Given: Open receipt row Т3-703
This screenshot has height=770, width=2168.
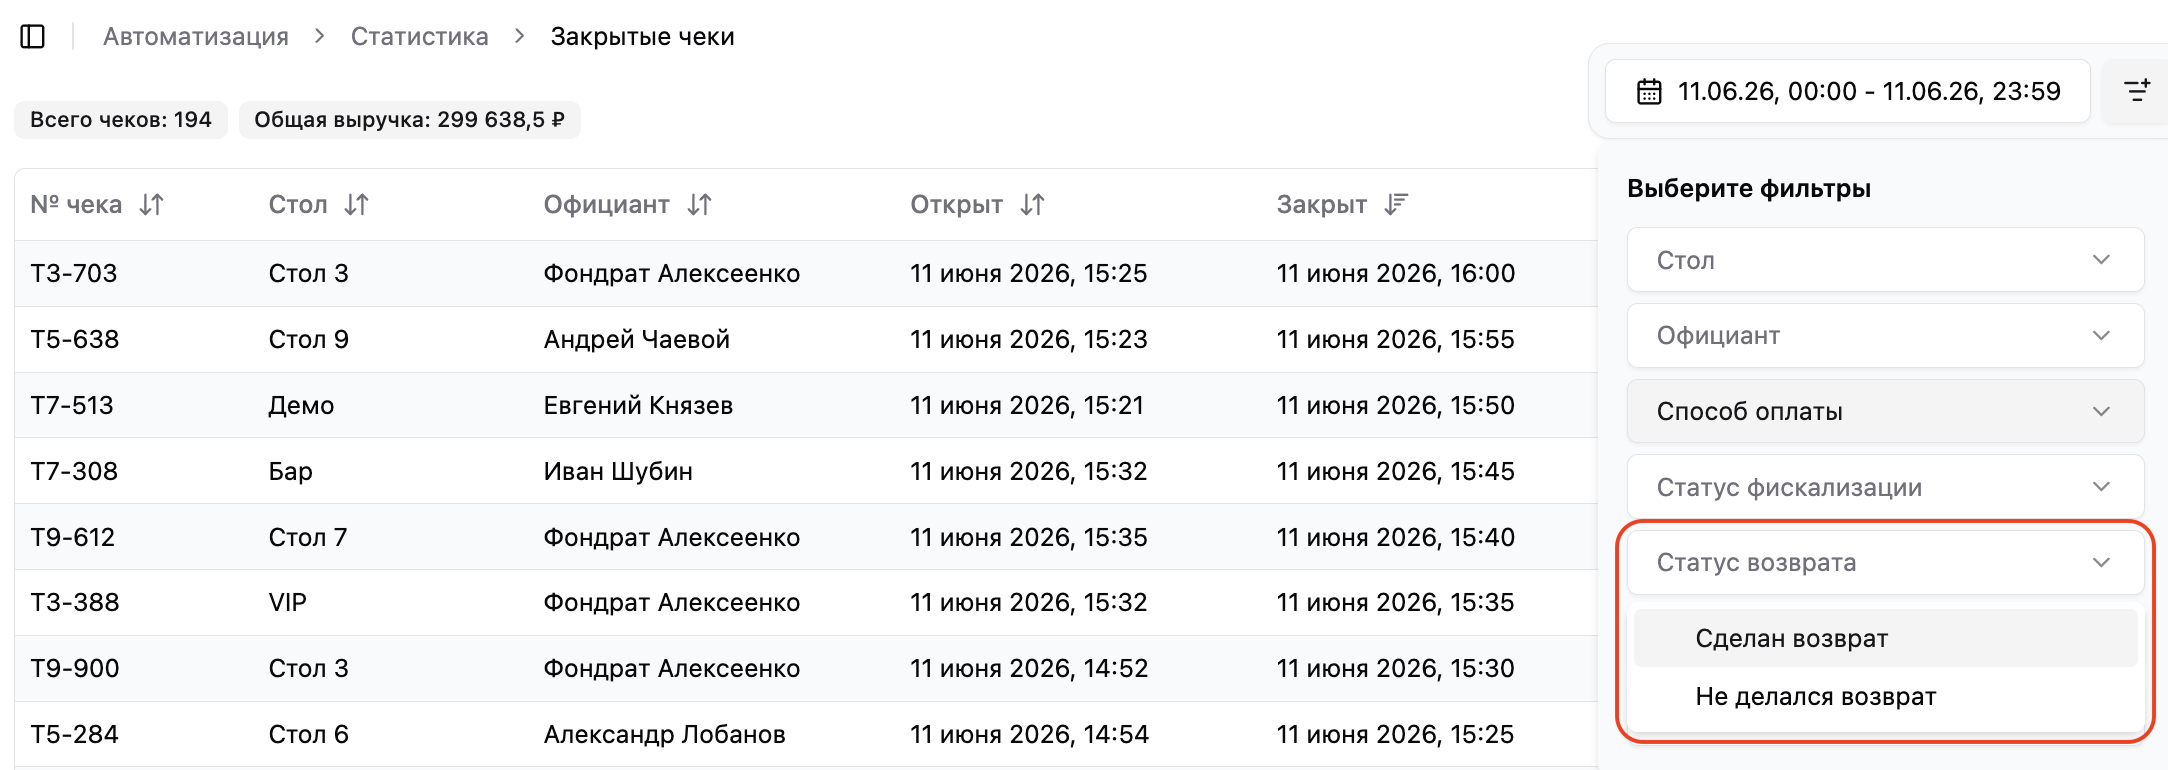Looking at the screenshot, I should (806, 273).
